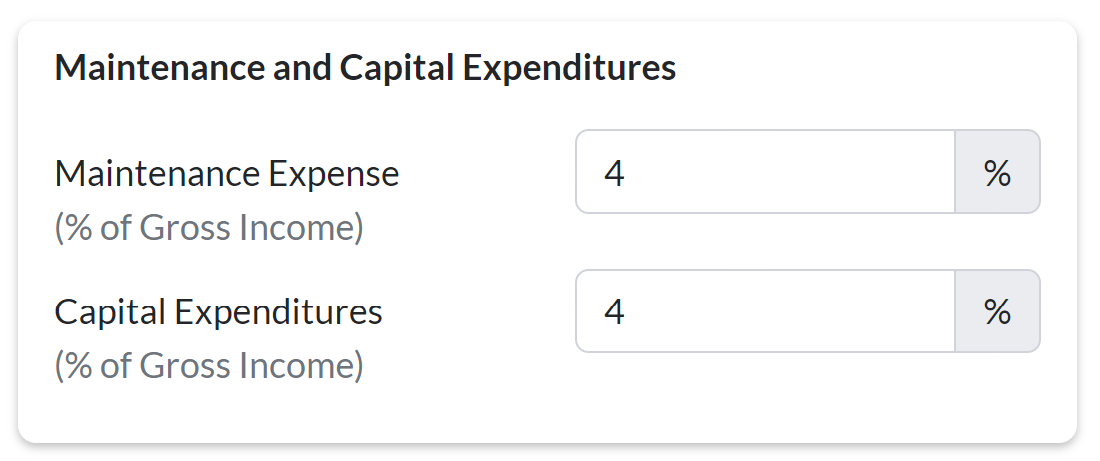Viewport: 1100px width, 461px height.
Task: Click the Gross Income hint under Capital Expenditures
Action: pos(209,366)
